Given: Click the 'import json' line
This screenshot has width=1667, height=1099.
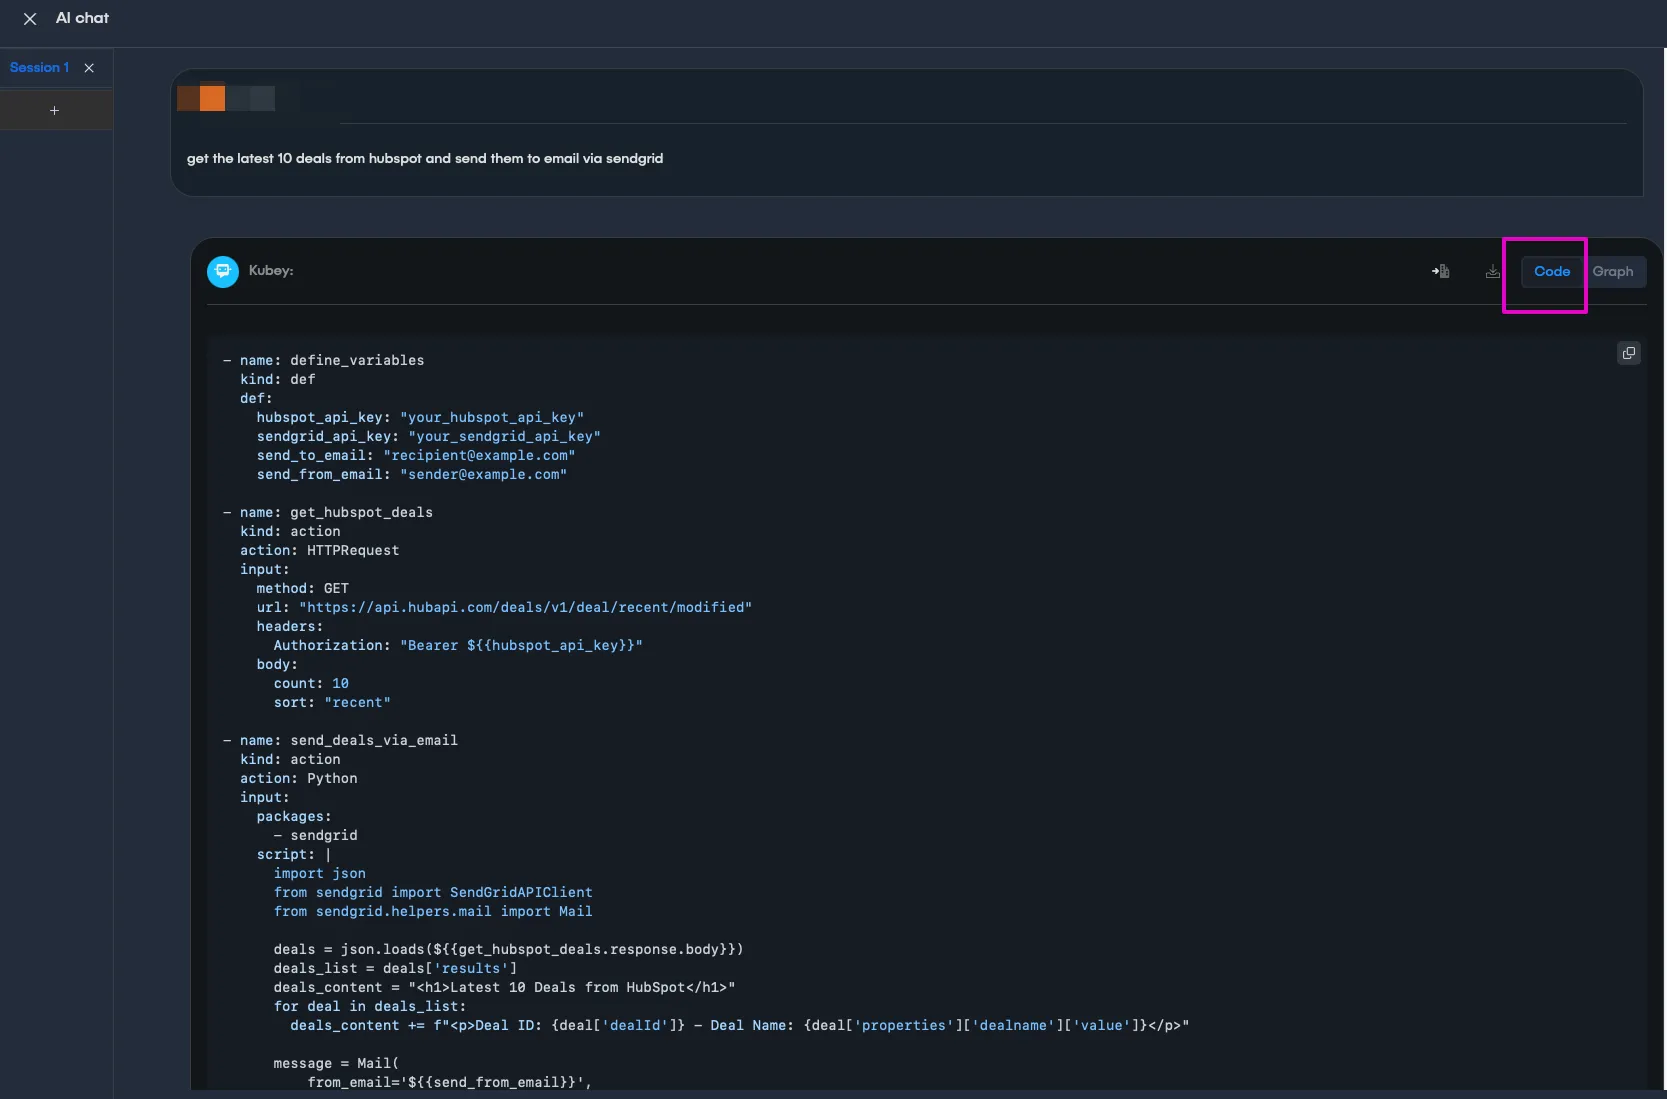Looking at the screenshot, I should click(x=320, y=873).
